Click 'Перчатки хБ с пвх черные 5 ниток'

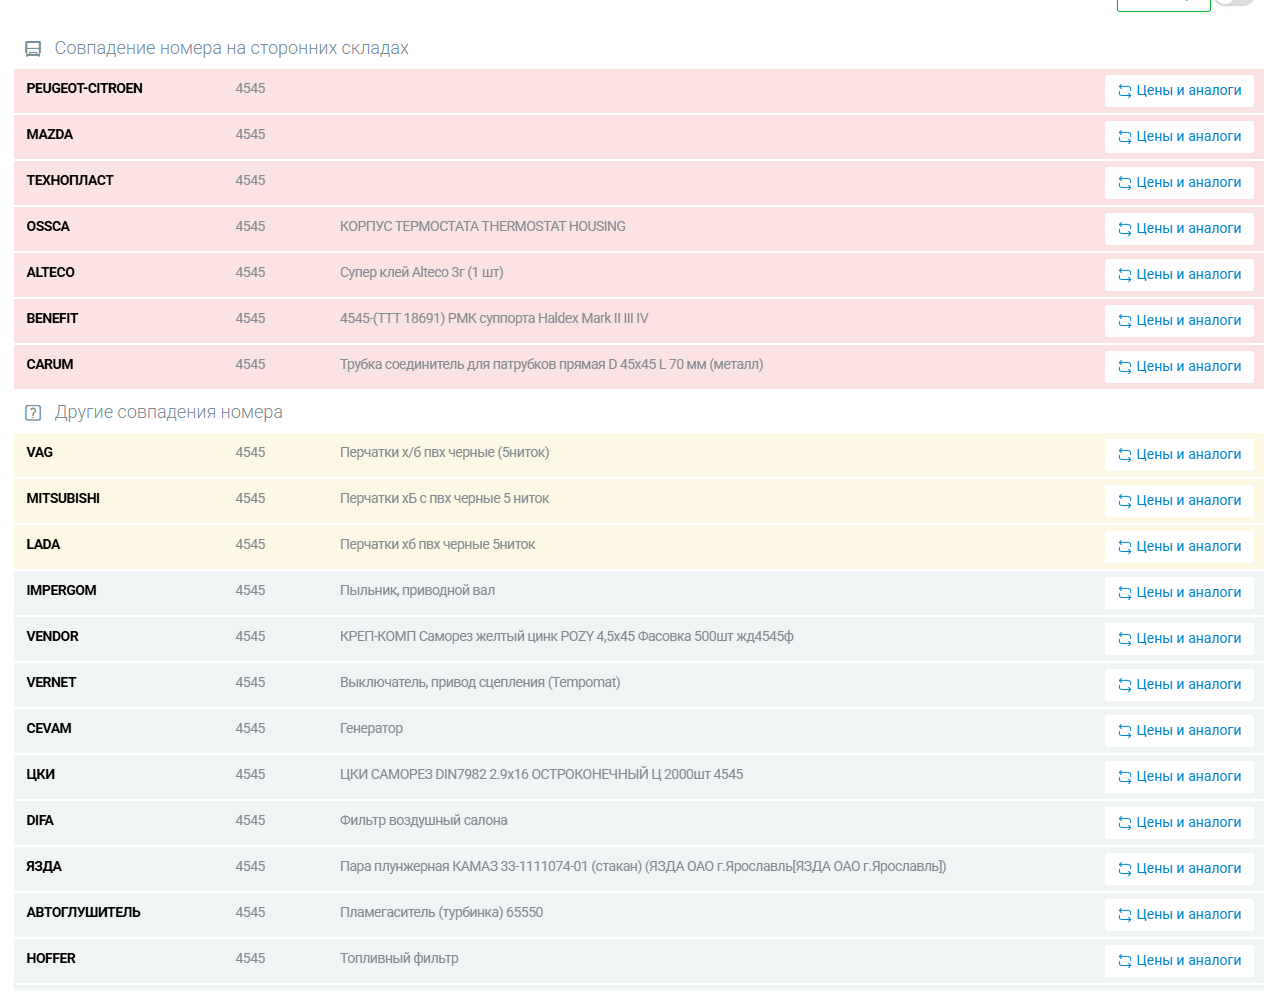(445, 499)
